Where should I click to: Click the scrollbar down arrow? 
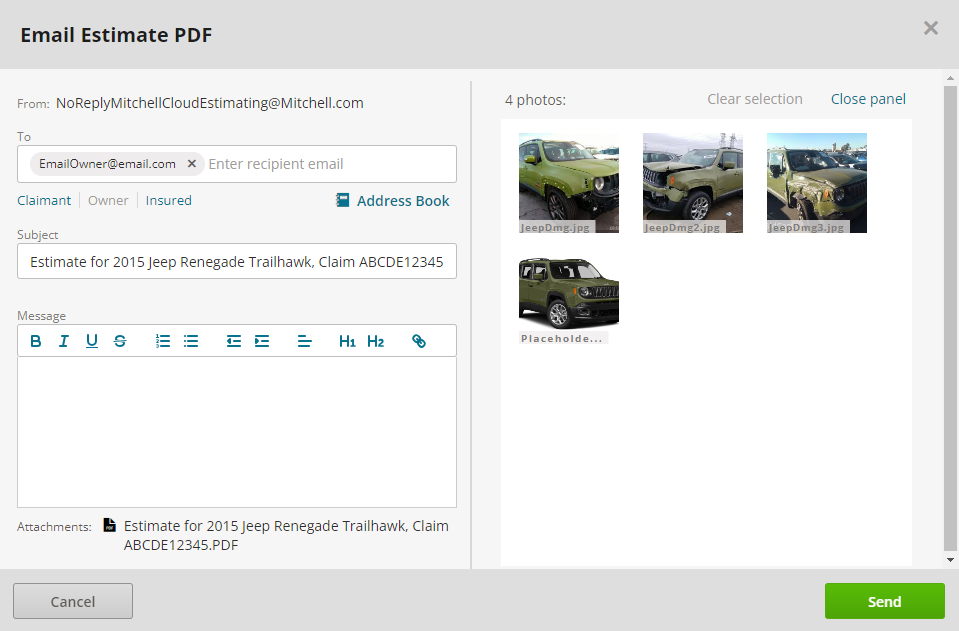[x=950, y=559]
